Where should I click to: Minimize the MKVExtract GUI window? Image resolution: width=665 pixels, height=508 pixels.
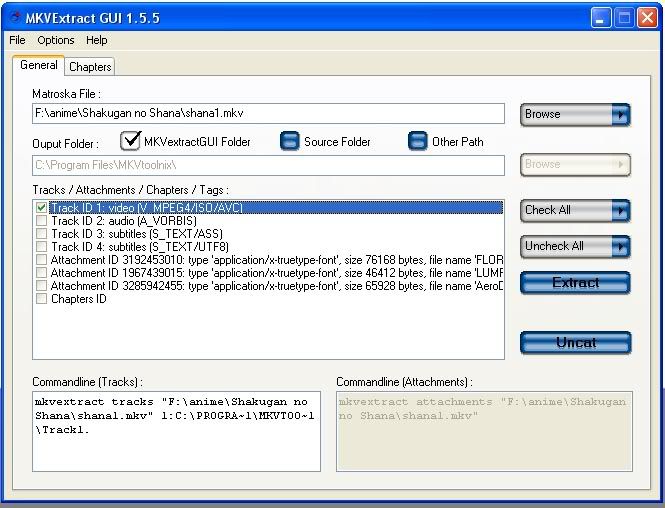click(x=601, y=18)
